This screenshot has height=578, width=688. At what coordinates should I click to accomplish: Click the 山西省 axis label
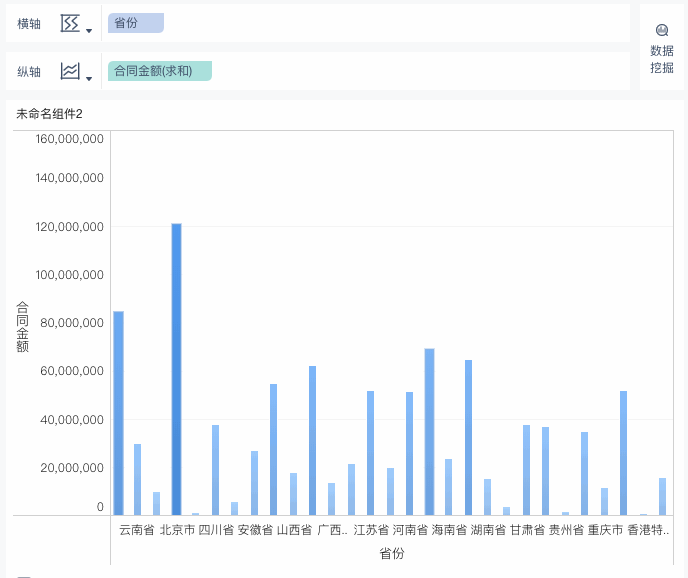[x=294, y=530]
